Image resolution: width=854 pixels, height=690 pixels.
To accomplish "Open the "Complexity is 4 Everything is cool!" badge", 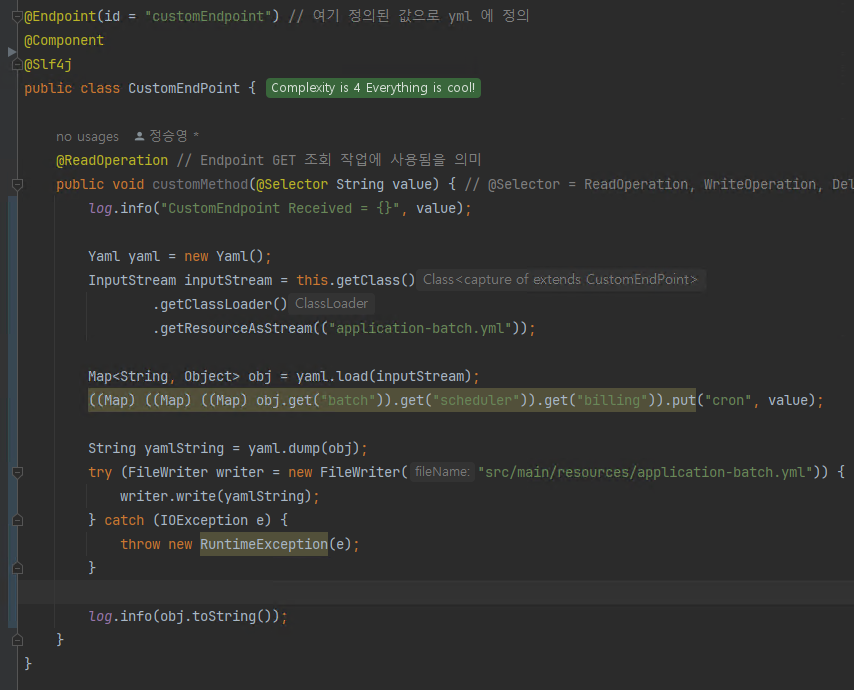I will point(373,88).
